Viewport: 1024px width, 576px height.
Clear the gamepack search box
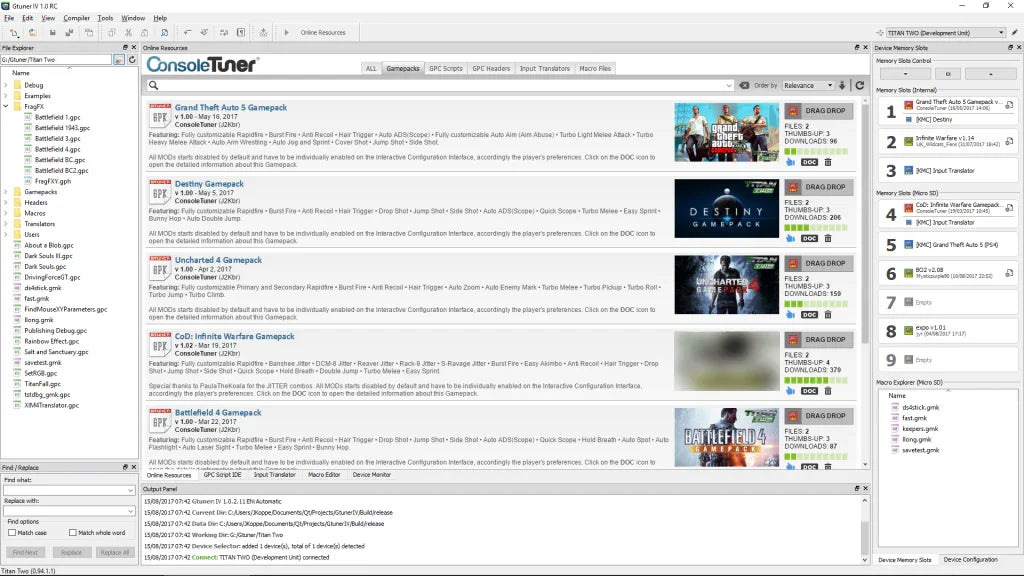(744, 86)
